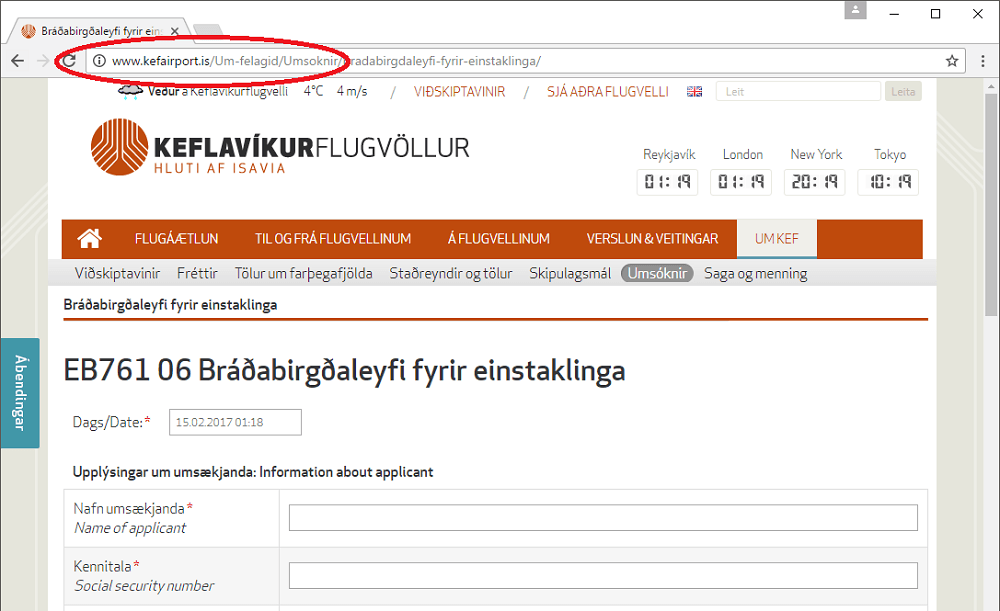Open the Skipulagsmál link
Screen dimensions: 1000x611
[x=570, y=274]
